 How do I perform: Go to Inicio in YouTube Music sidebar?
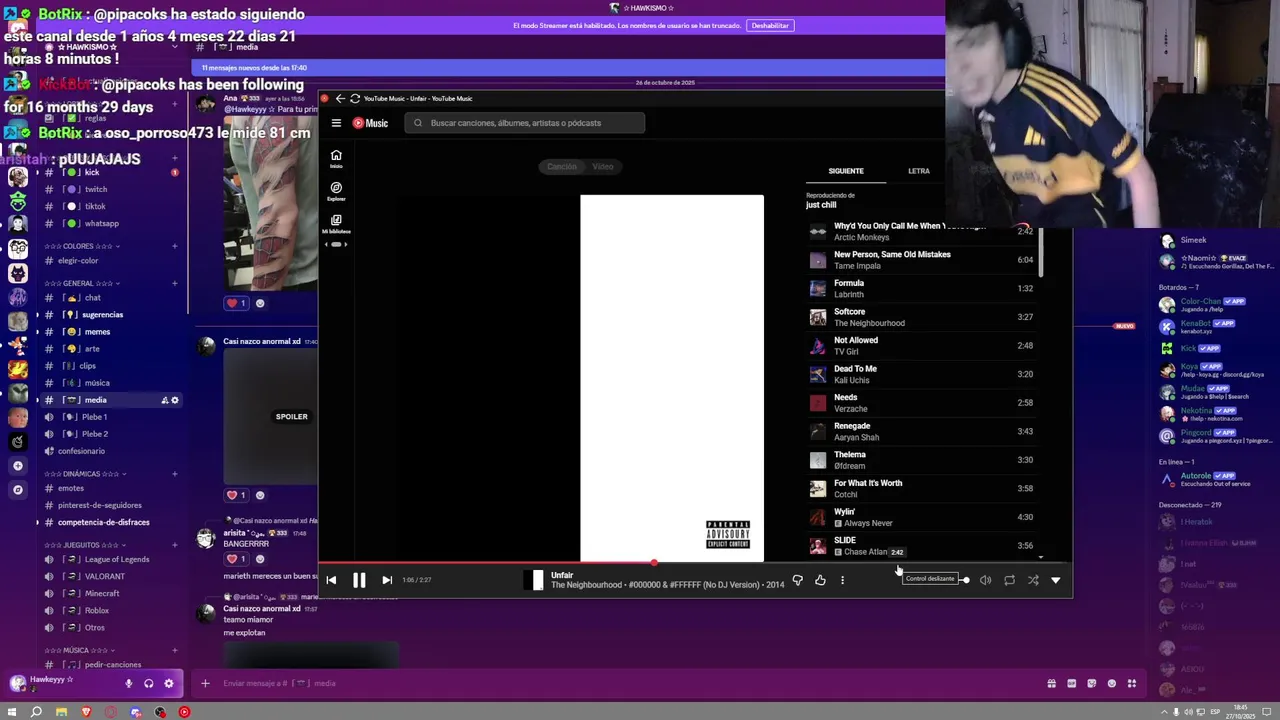click(x=336, y=158)
